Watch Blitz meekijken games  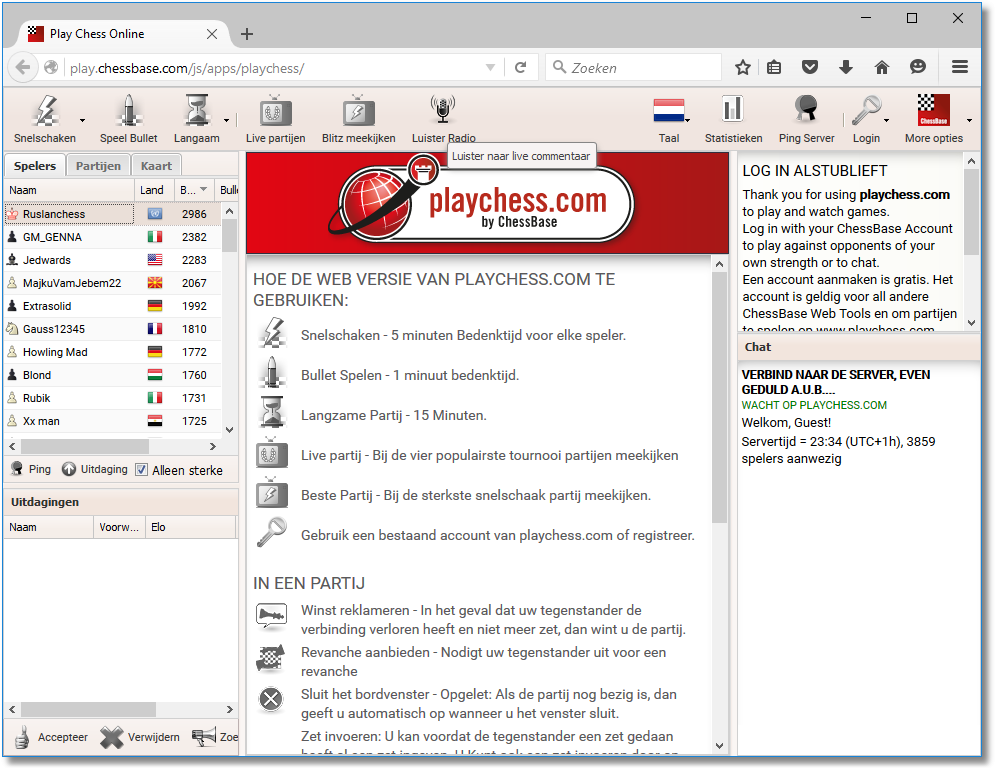pos(358,118)
